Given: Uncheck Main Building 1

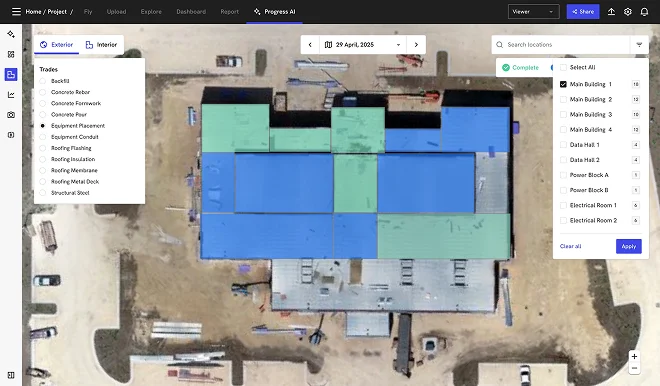Looking at the screenshot, I should (563, 84).
